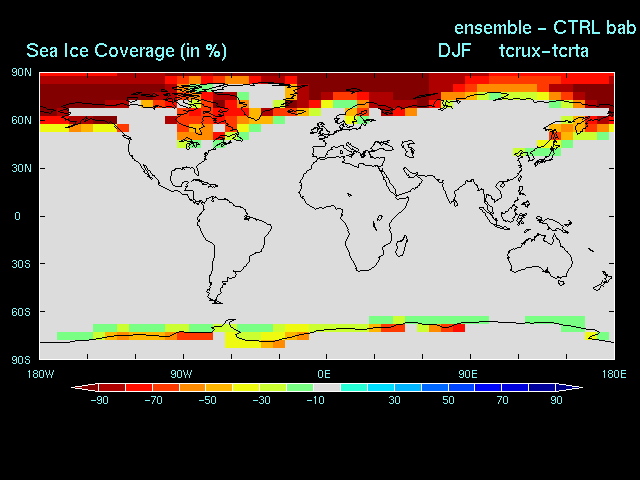
Task: Click the "ensemble - CTRL bab" header text
Action: tap(545, 28)
